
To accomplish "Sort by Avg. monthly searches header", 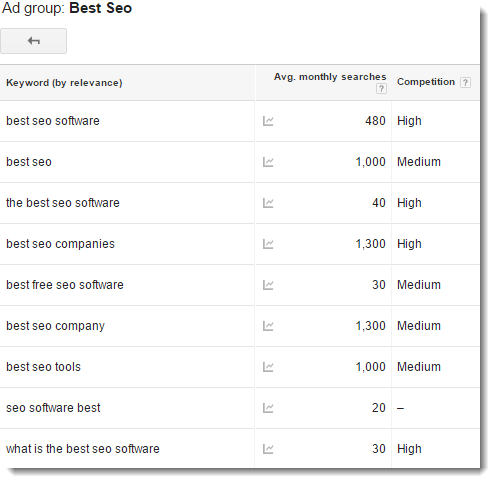I will click(330, 77).
